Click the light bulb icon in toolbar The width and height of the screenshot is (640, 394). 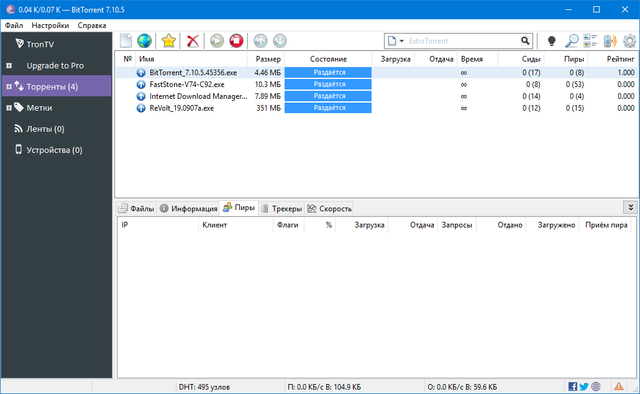click(551, 41)
